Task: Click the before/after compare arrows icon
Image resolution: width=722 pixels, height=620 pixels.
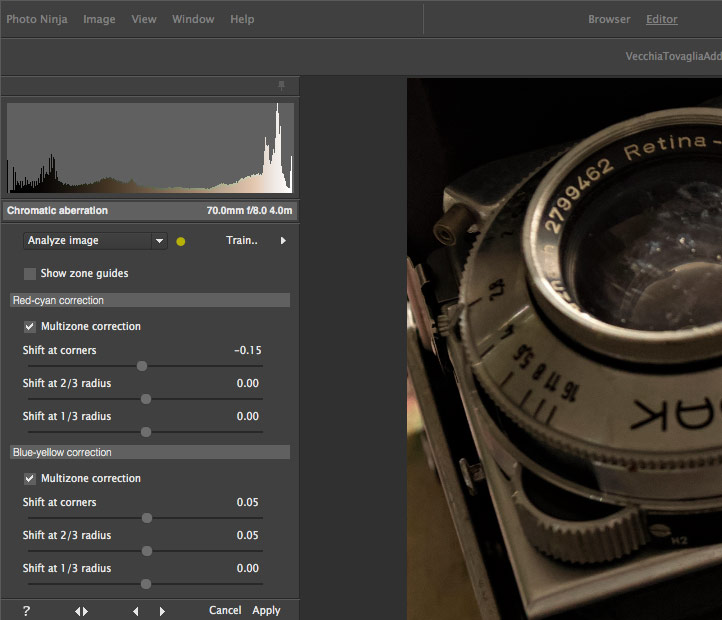Action: (82, 611)
